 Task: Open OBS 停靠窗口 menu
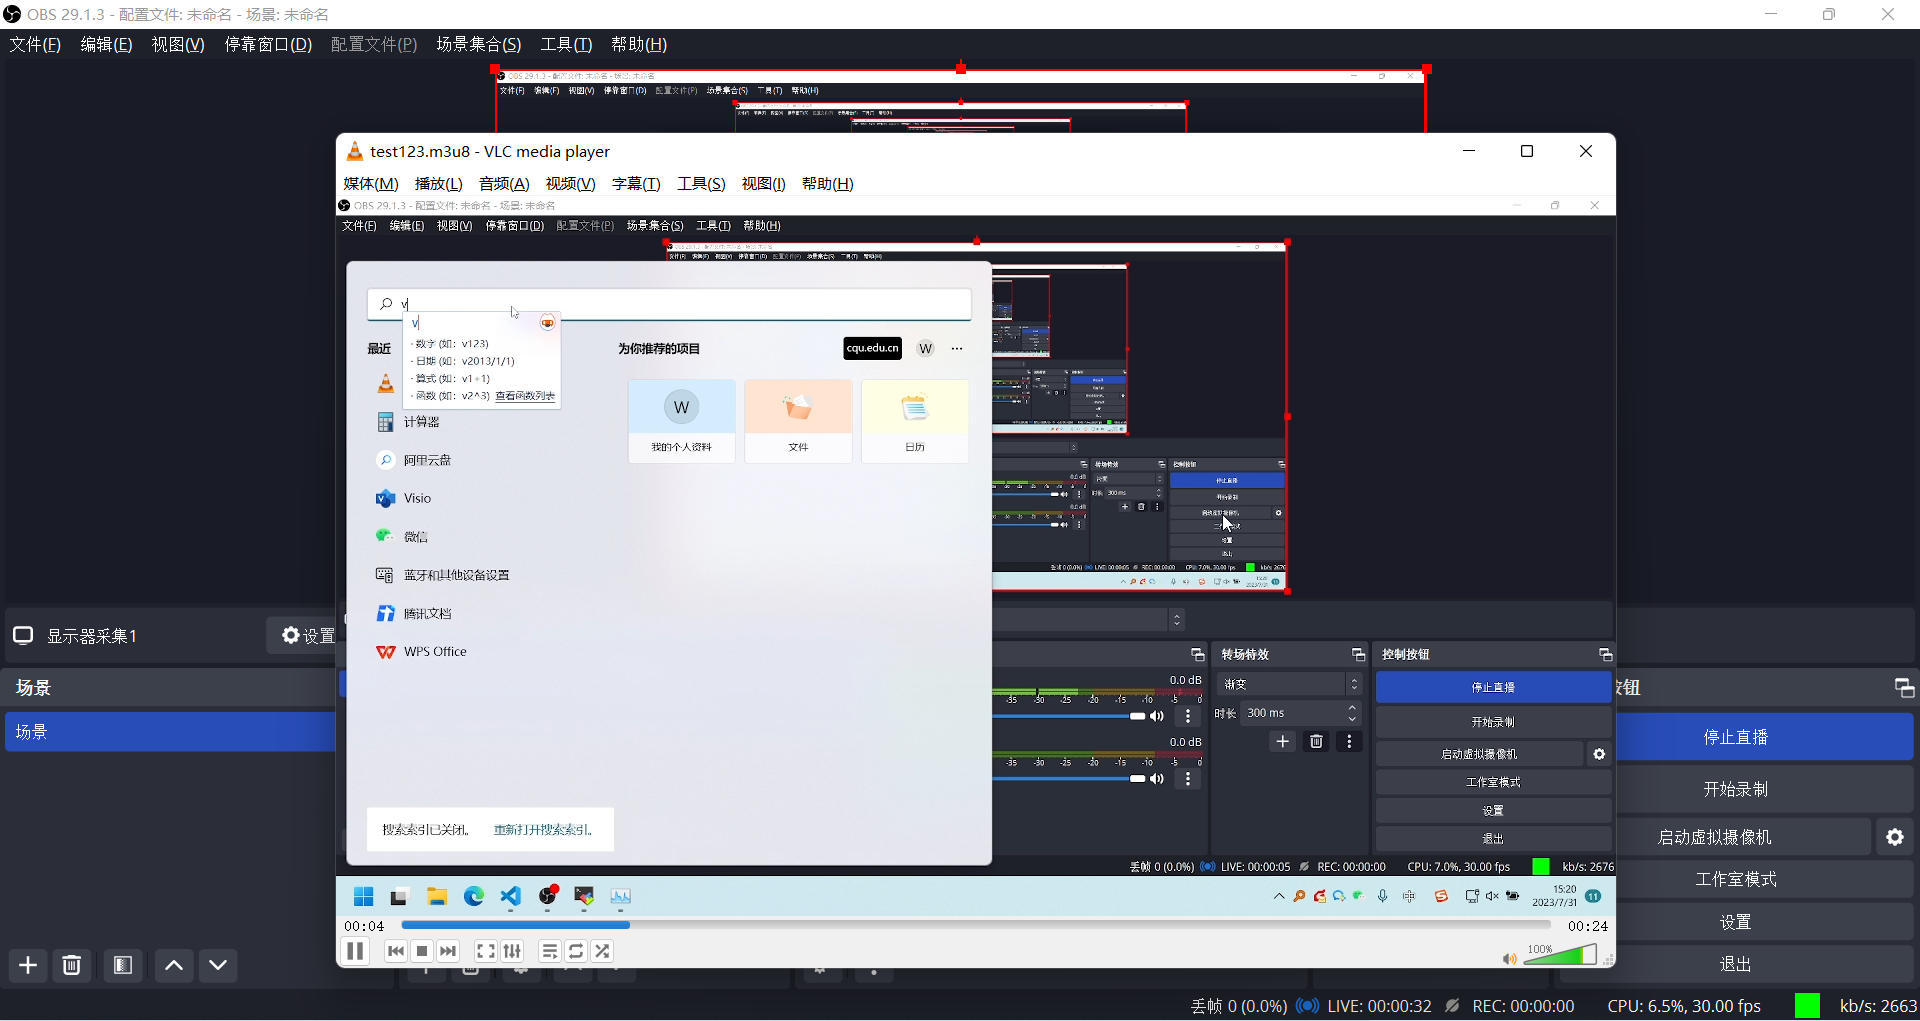268,44
